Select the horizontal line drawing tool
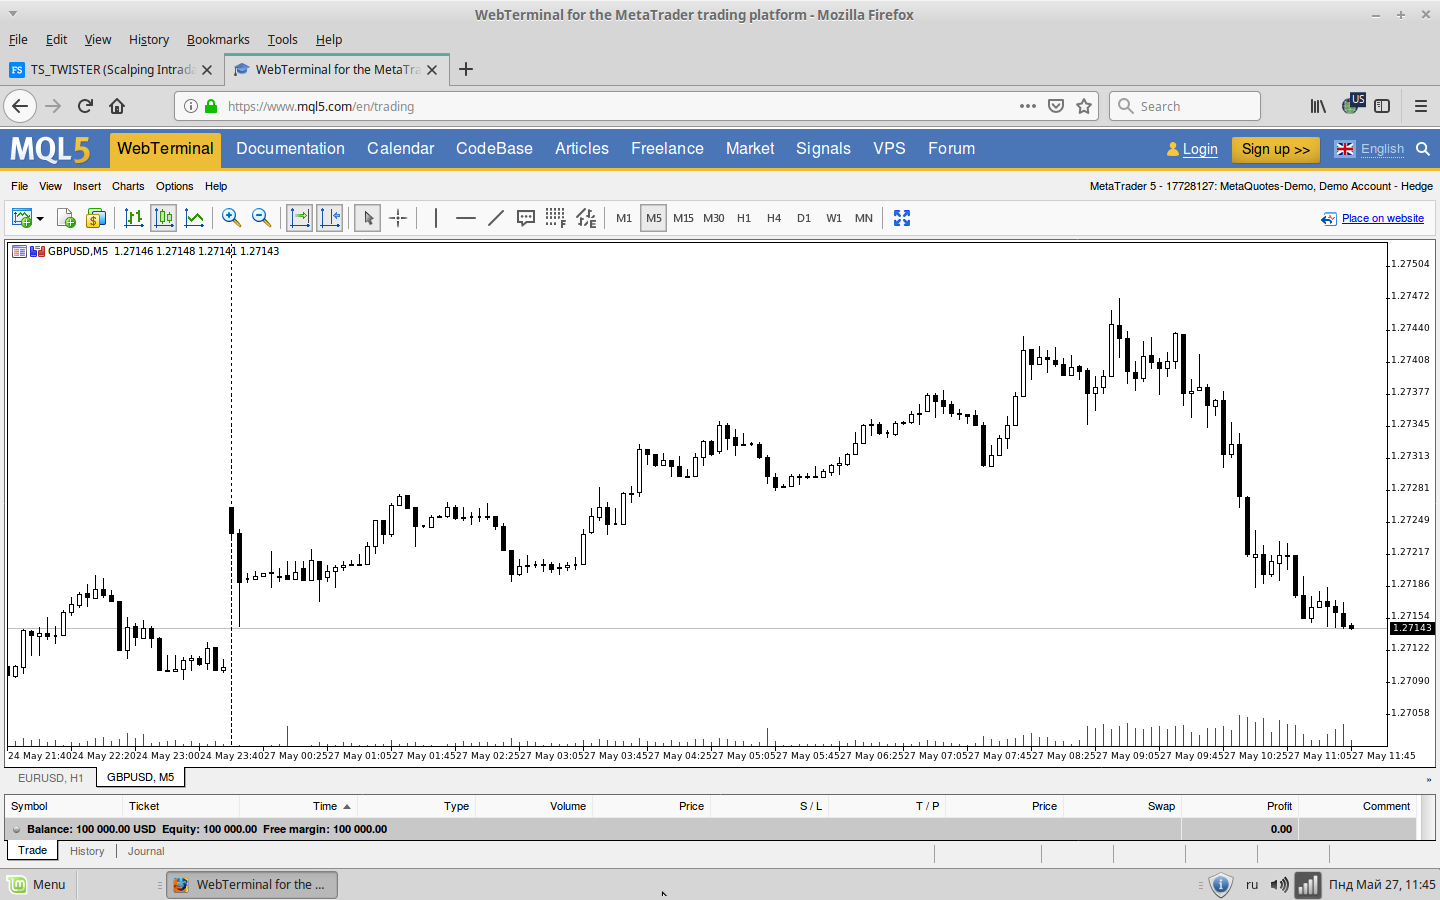The width and height of the screenshot is (1440, 900). pyautogui.click(x=466, y=218)
